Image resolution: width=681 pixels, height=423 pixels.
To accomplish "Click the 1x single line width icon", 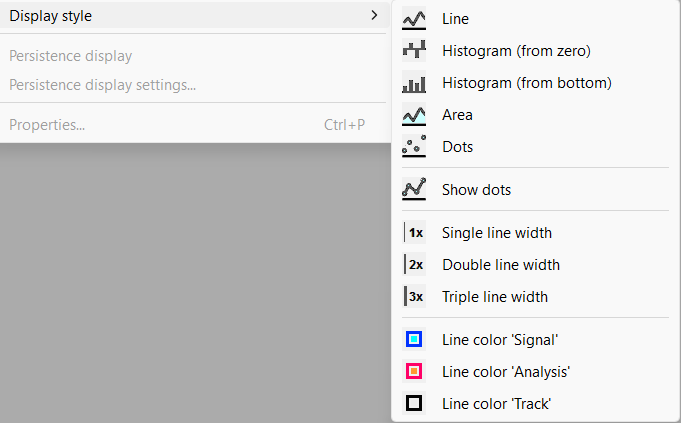I will coord(414,233).
